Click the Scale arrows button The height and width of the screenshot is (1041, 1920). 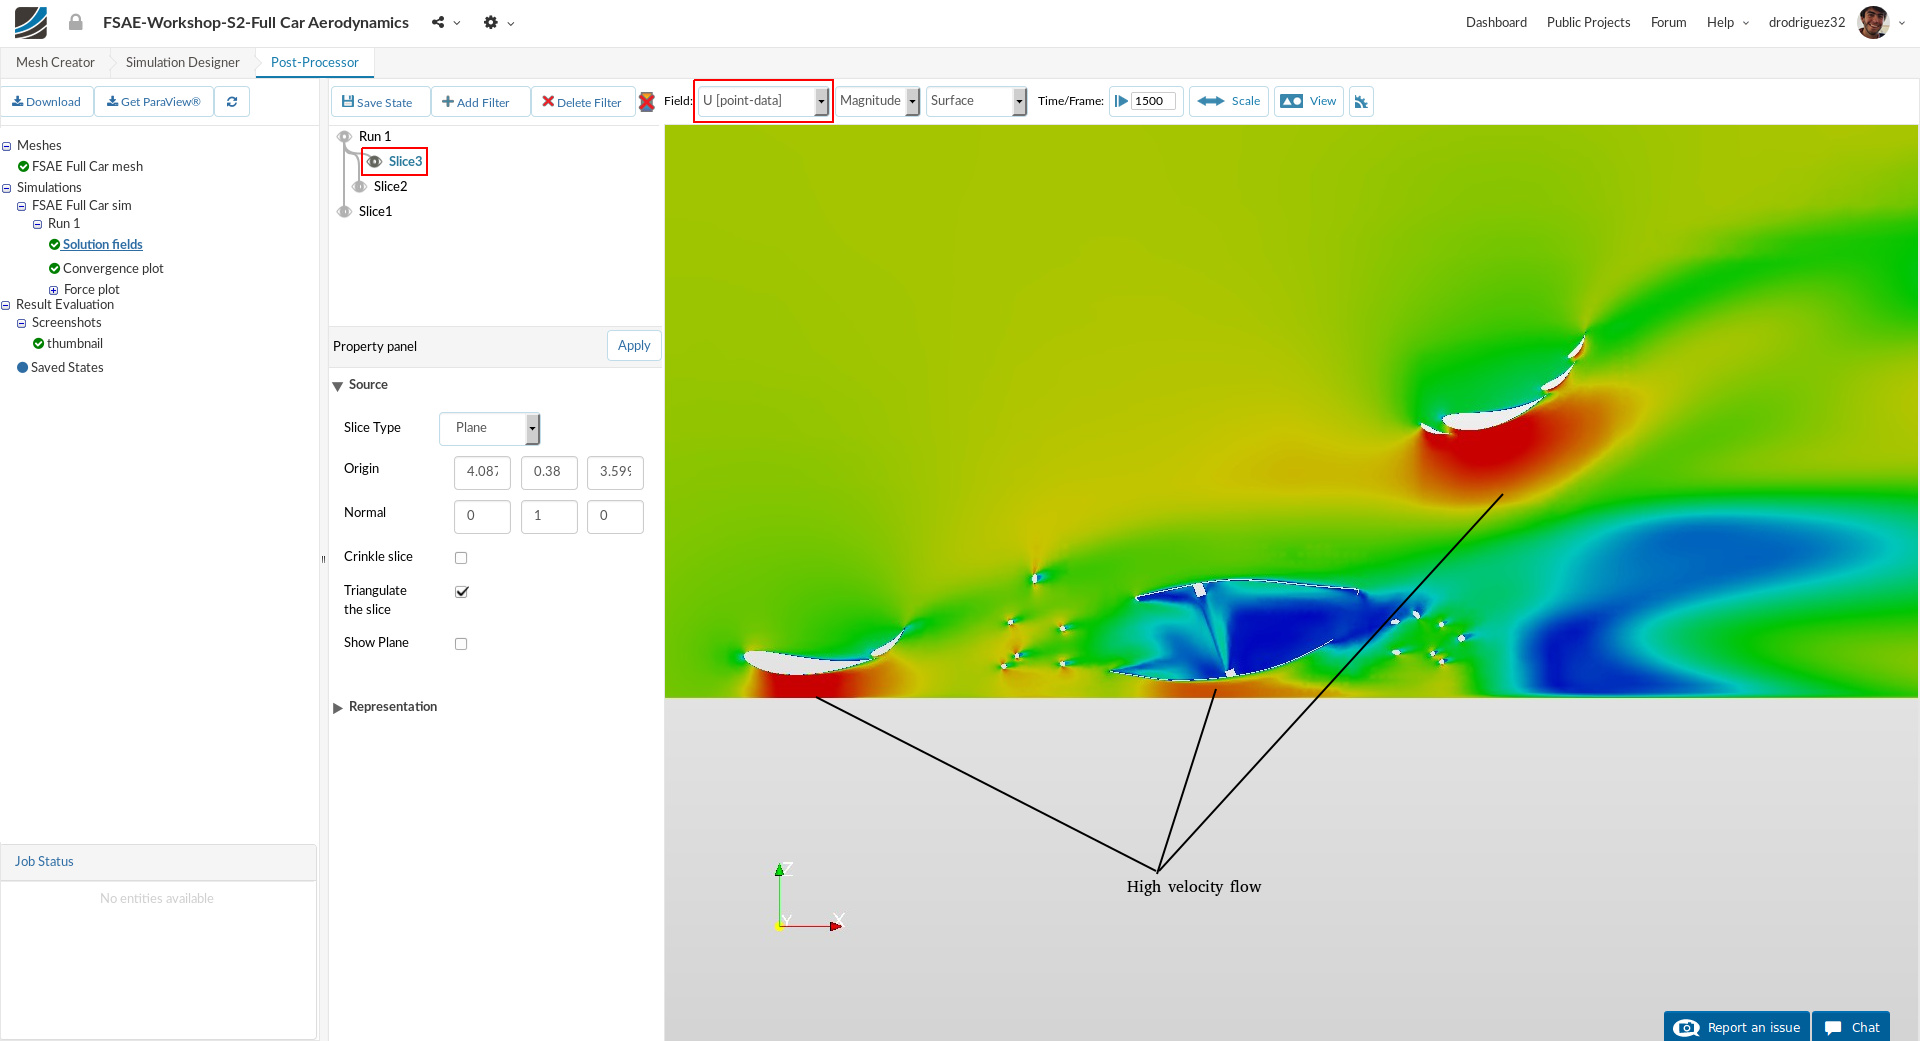point(1228,101)
